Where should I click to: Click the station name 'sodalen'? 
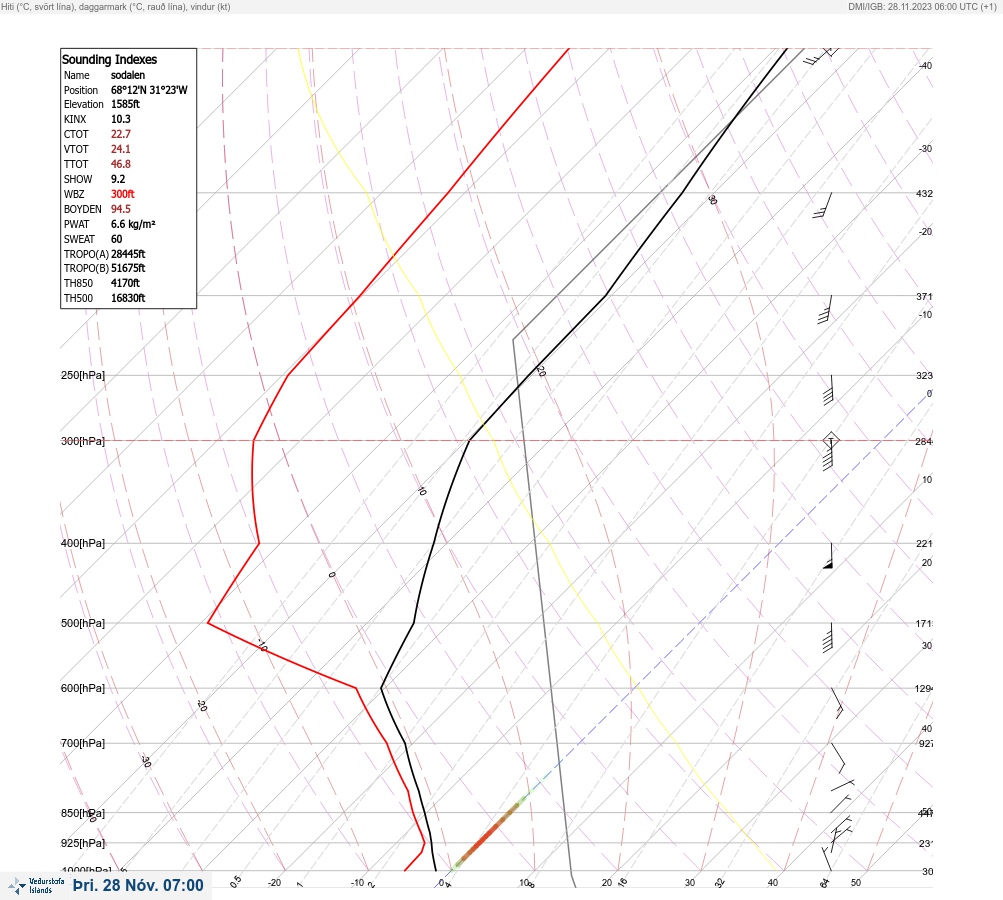[128, 75]
